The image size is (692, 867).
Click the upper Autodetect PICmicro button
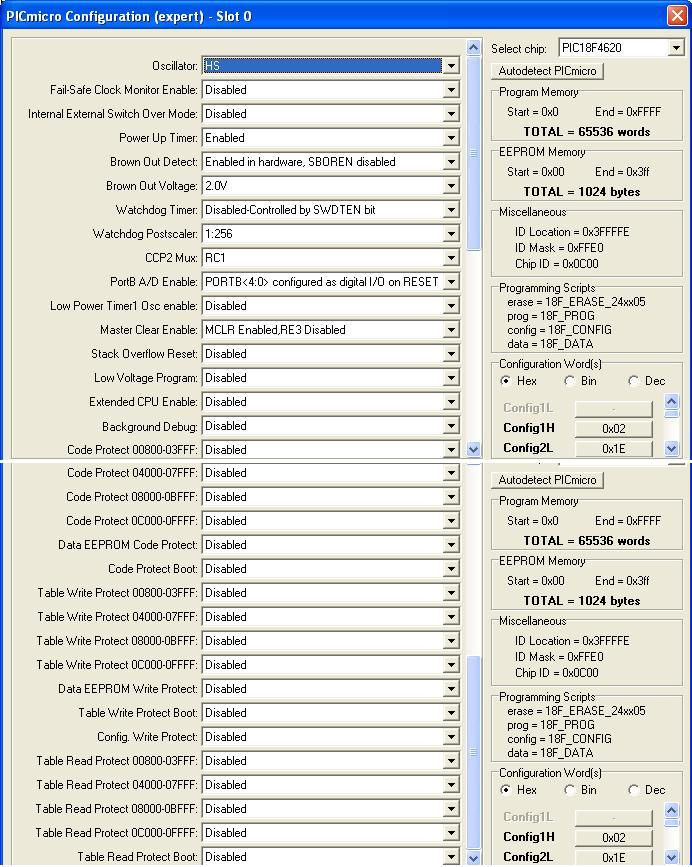(547, 71)
